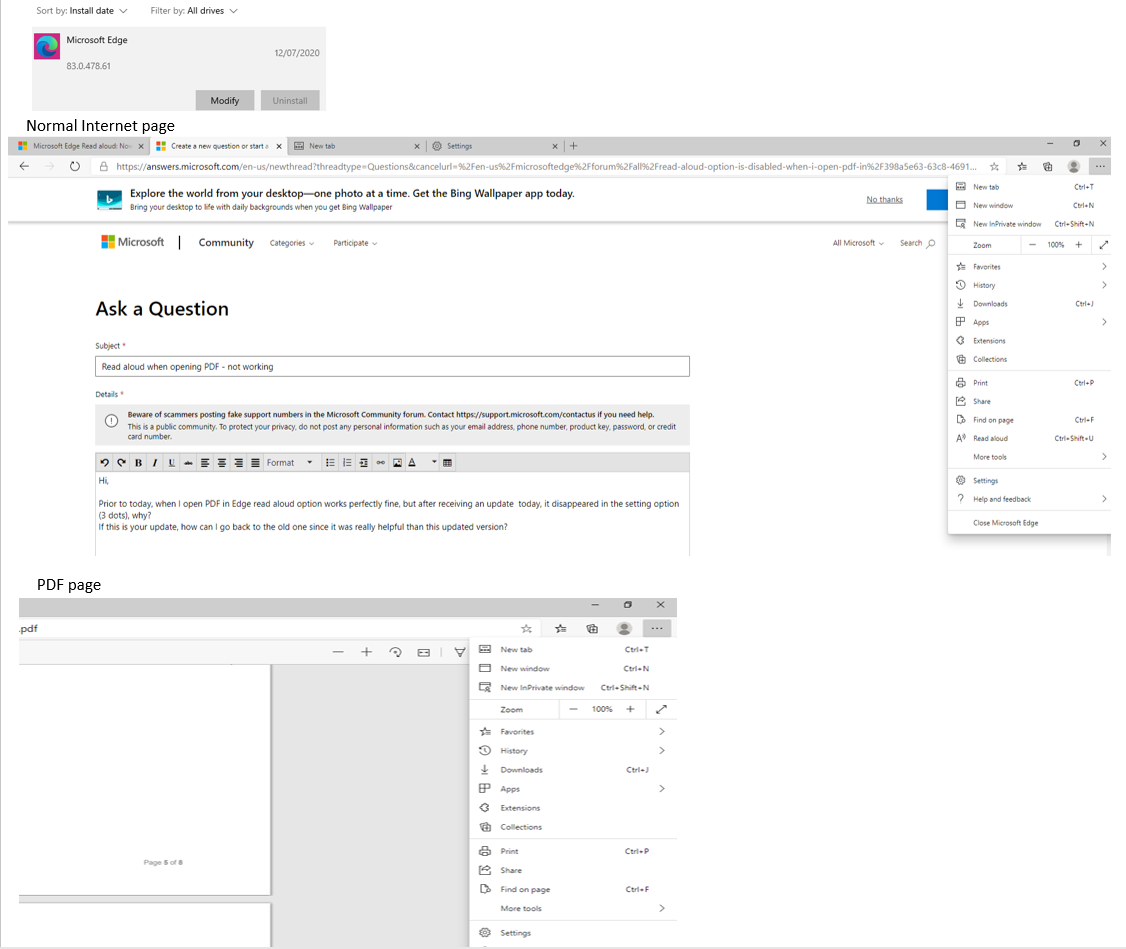This screenshot has height=949, width=1126.
Task: Click the page refresh icon
Action: coord(75,166)
